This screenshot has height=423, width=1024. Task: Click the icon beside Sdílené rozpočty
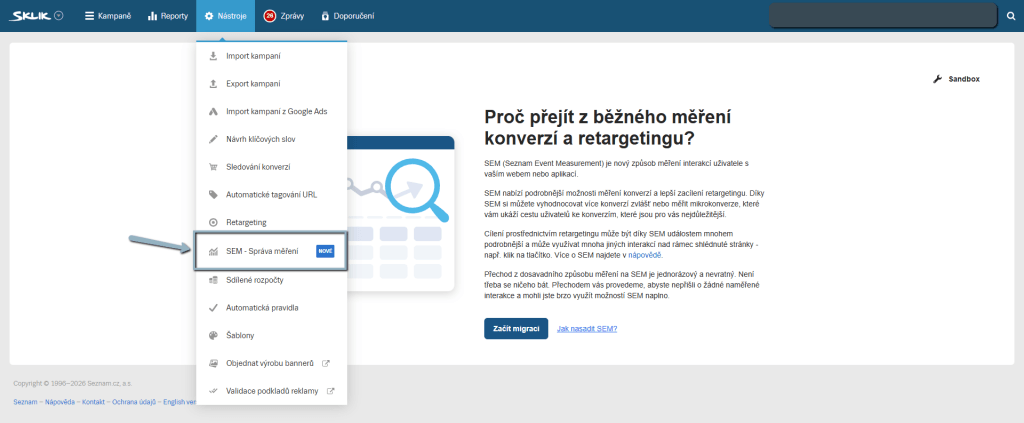[x=213, y=279]
